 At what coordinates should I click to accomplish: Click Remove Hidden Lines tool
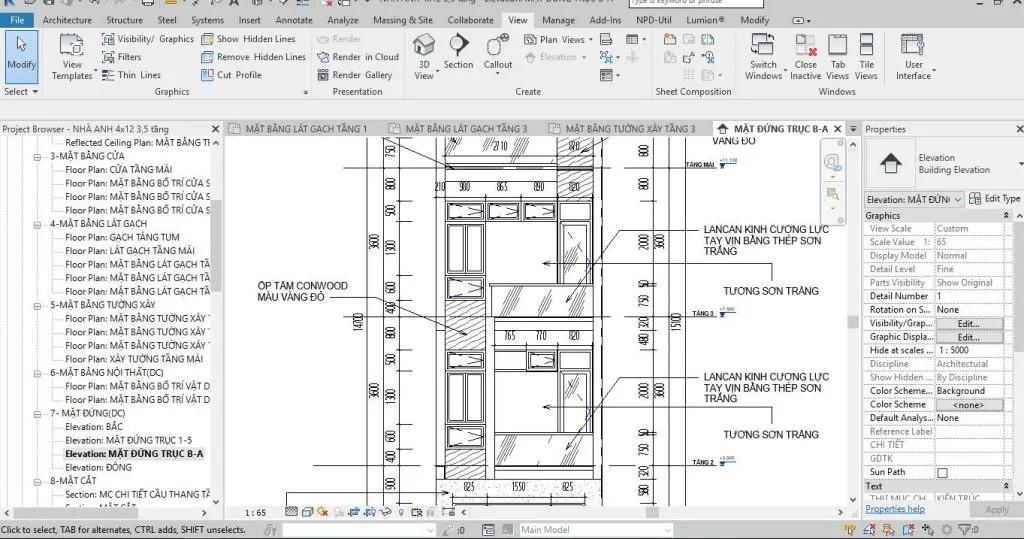253,57
